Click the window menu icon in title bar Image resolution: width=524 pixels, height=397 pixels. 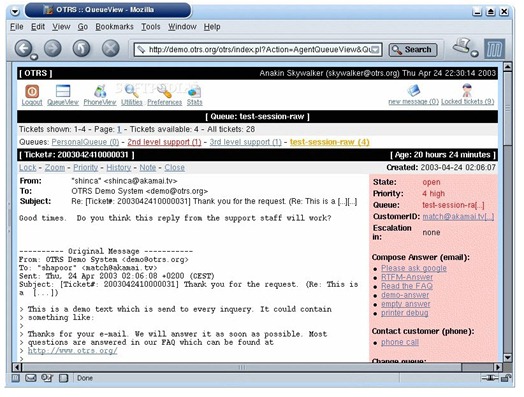15,12
